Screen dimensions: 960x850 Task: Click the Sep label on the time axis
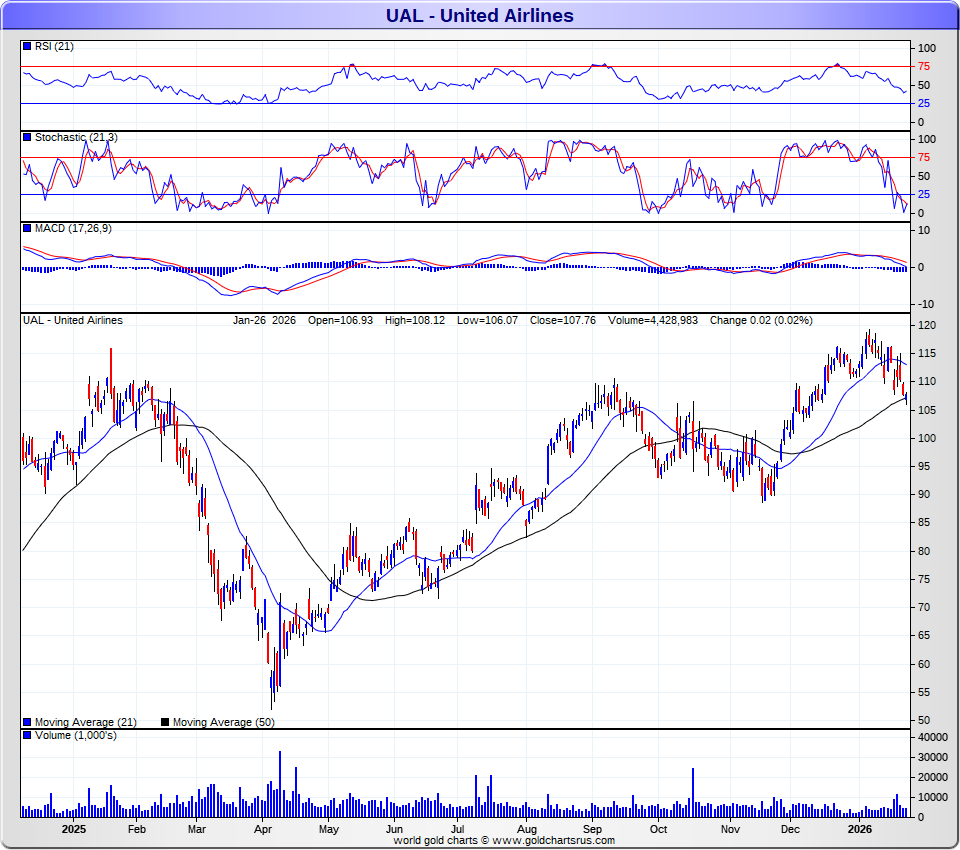point(592,829)
